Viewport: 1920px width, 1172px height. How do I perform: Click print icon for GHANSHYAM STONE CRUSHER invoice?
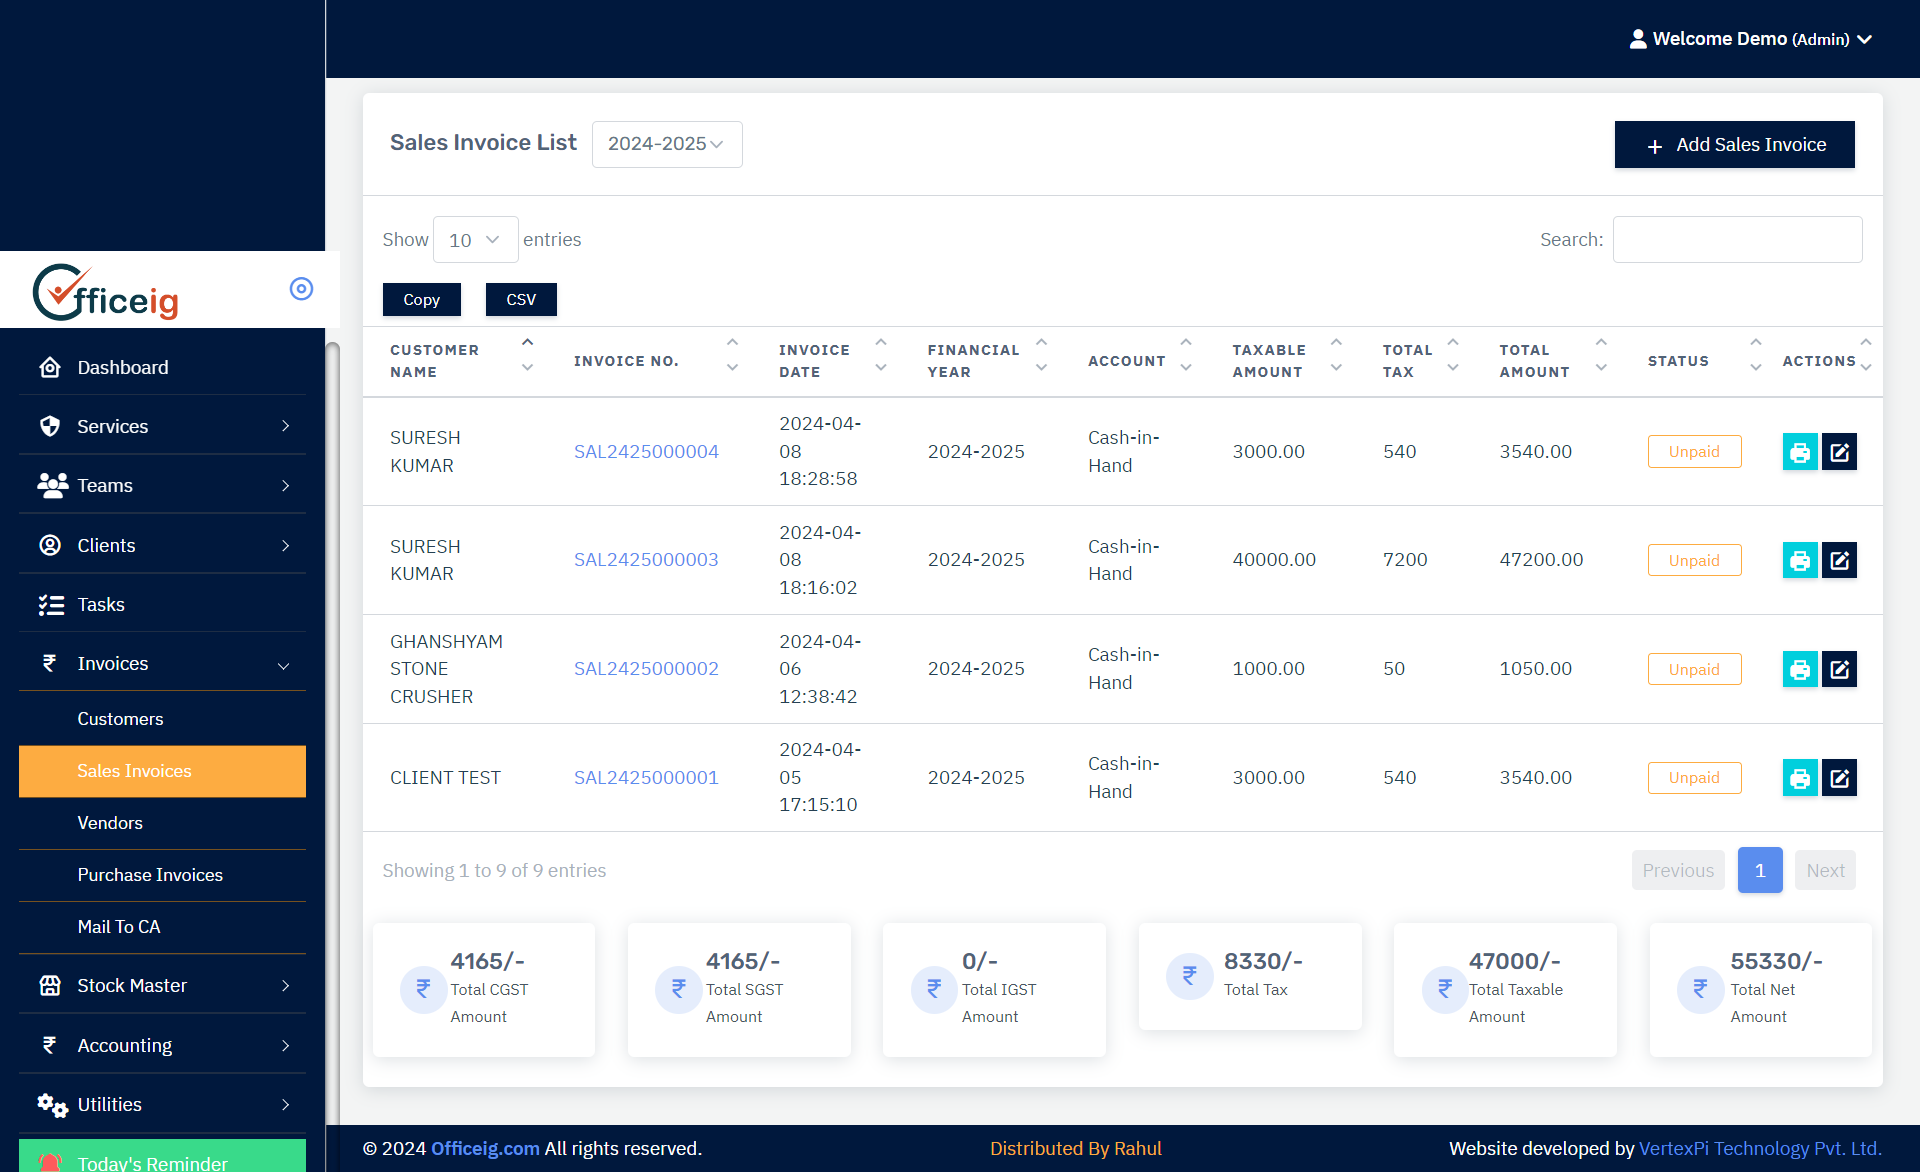(1799, 670)
